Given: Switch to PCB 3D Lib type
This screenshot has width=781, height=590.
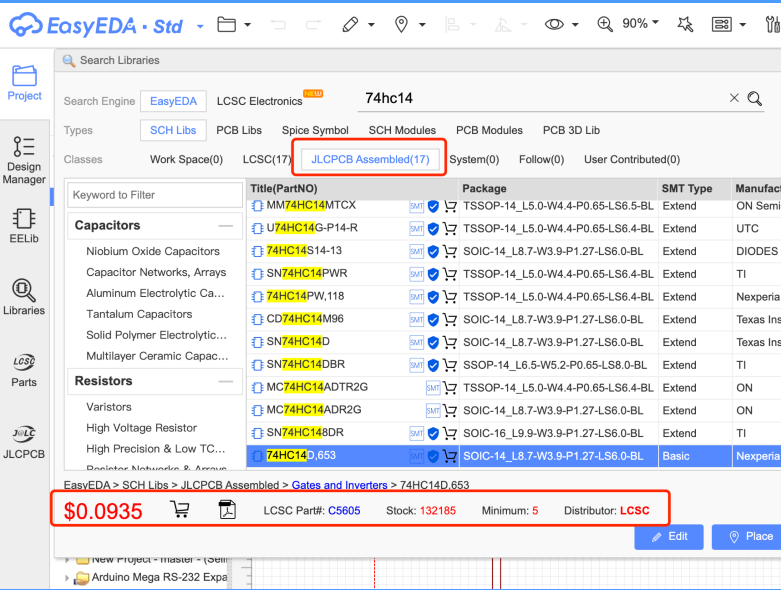Looking at the screenshot, I should (x=571, y=130).
